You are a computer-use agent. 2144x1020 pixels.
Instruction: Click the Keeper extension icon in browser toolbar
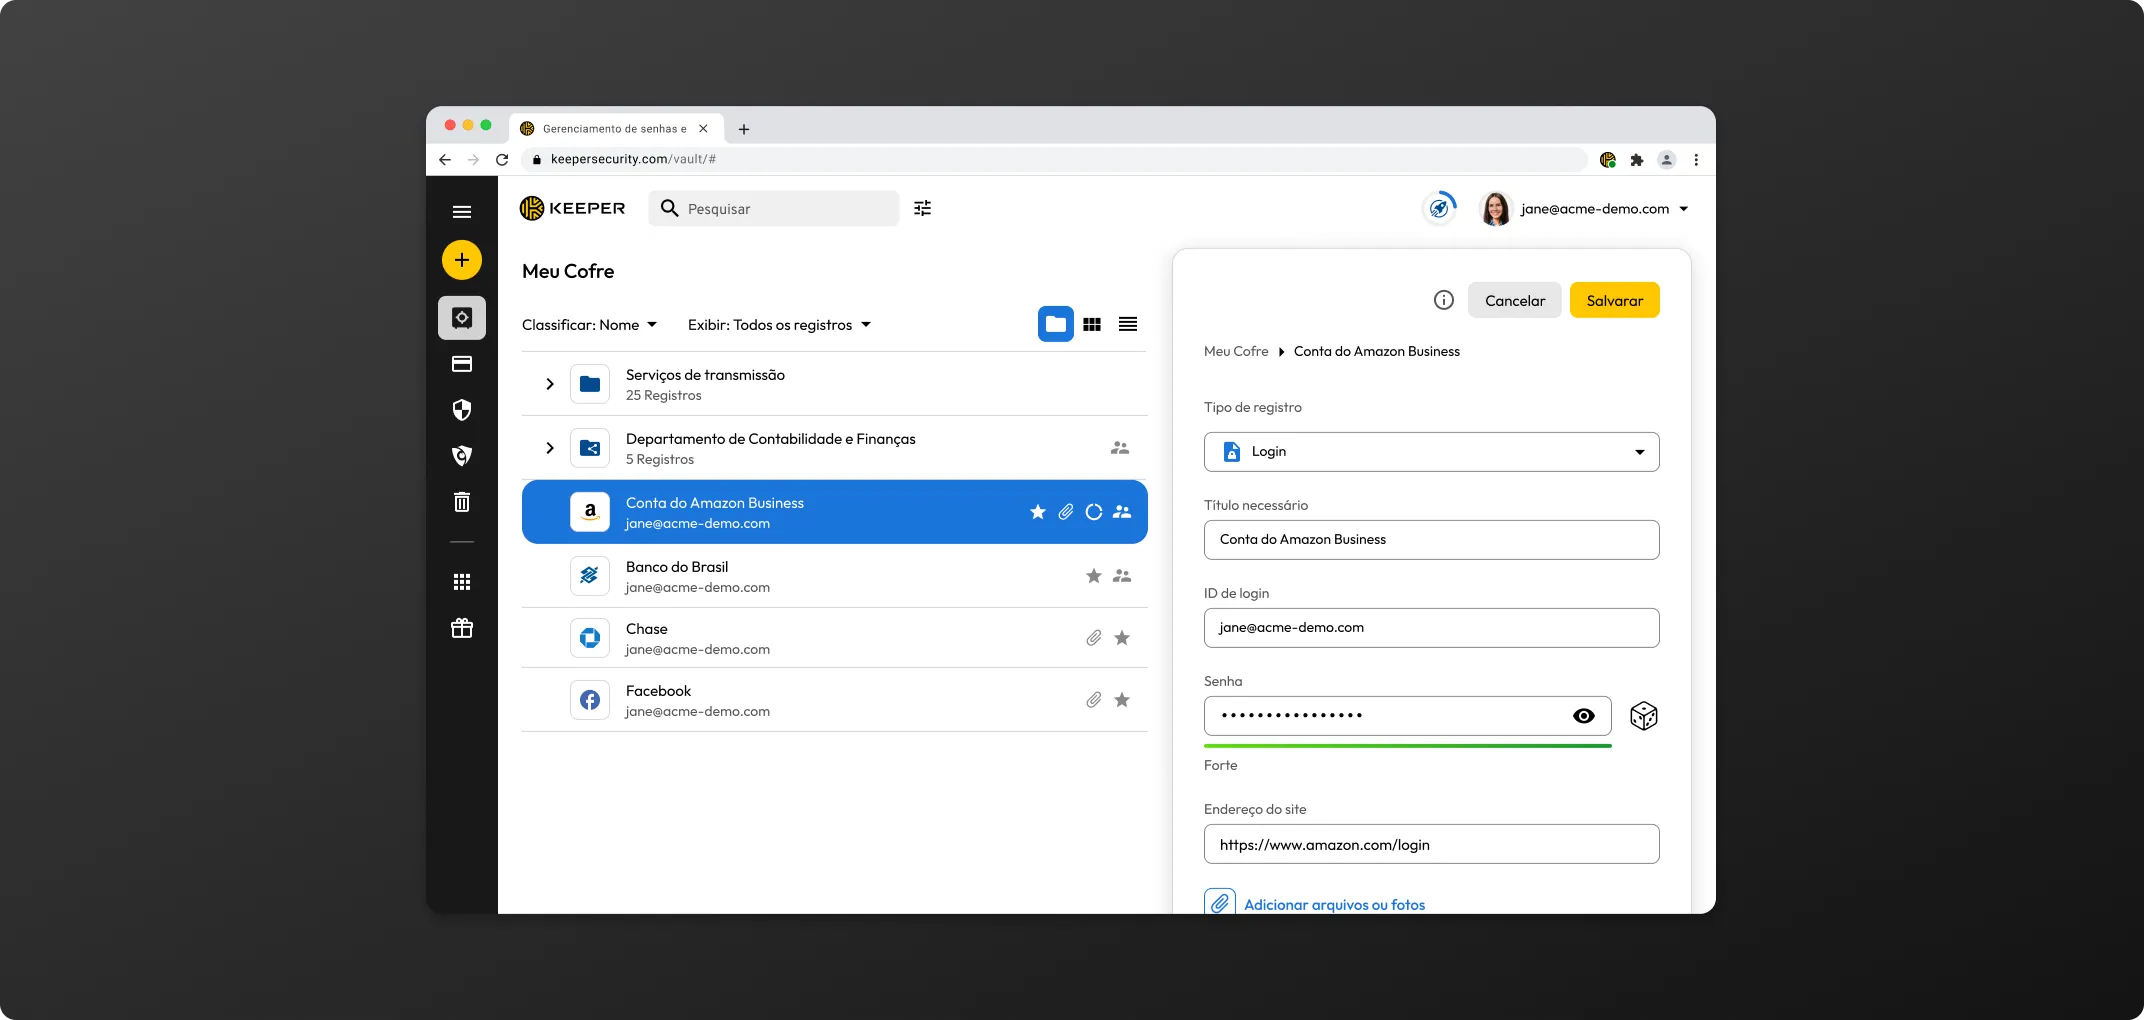[1608, 159]
